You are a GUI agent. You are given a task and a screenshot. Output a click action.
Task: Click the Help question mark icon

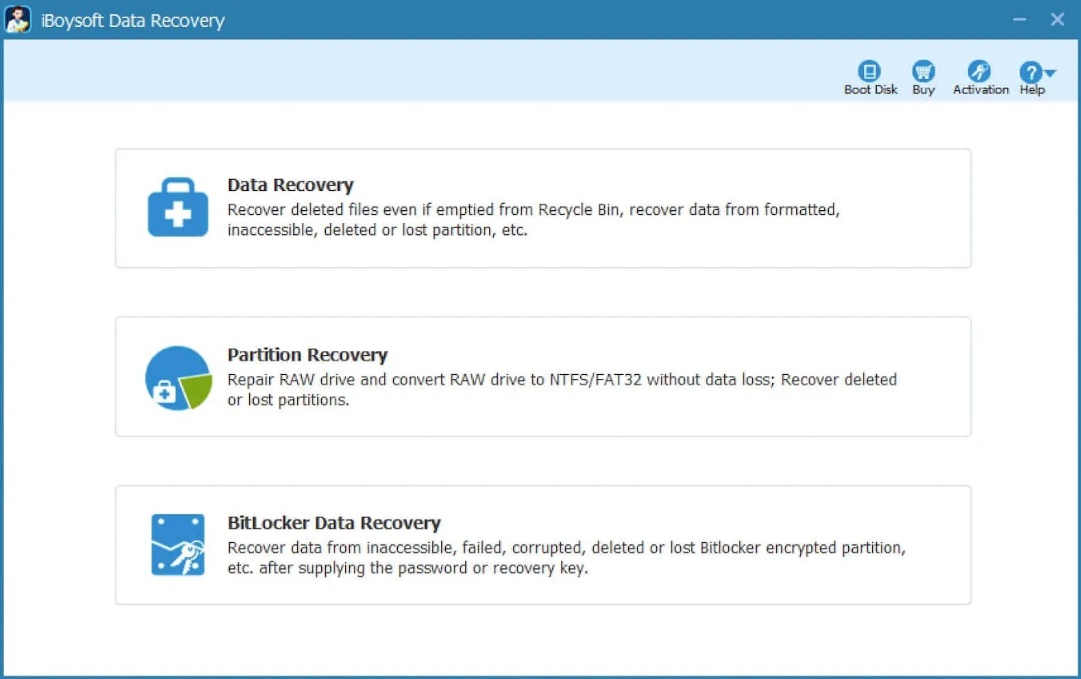click(1030, 72)
